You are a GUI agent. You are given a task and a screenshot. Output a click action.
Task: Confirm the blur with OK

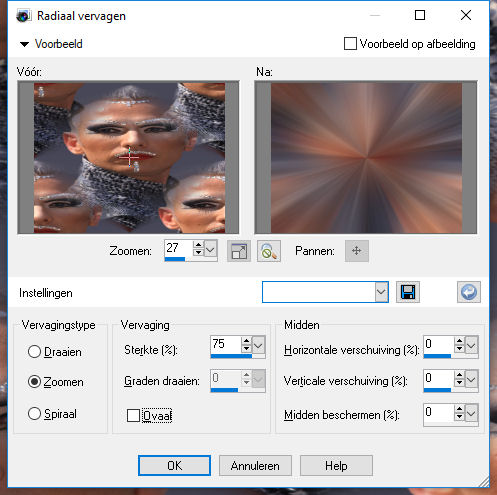174,466
